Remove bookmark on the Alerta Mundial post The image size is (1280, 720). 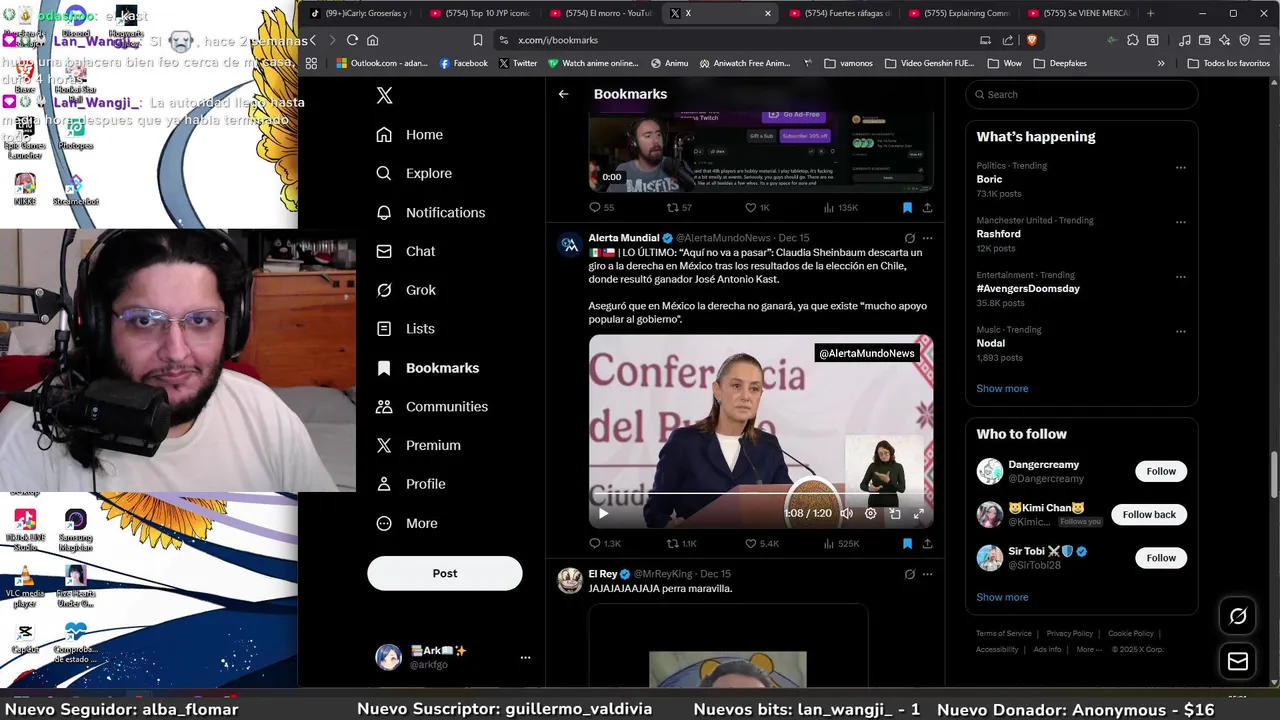pos(907,543)
